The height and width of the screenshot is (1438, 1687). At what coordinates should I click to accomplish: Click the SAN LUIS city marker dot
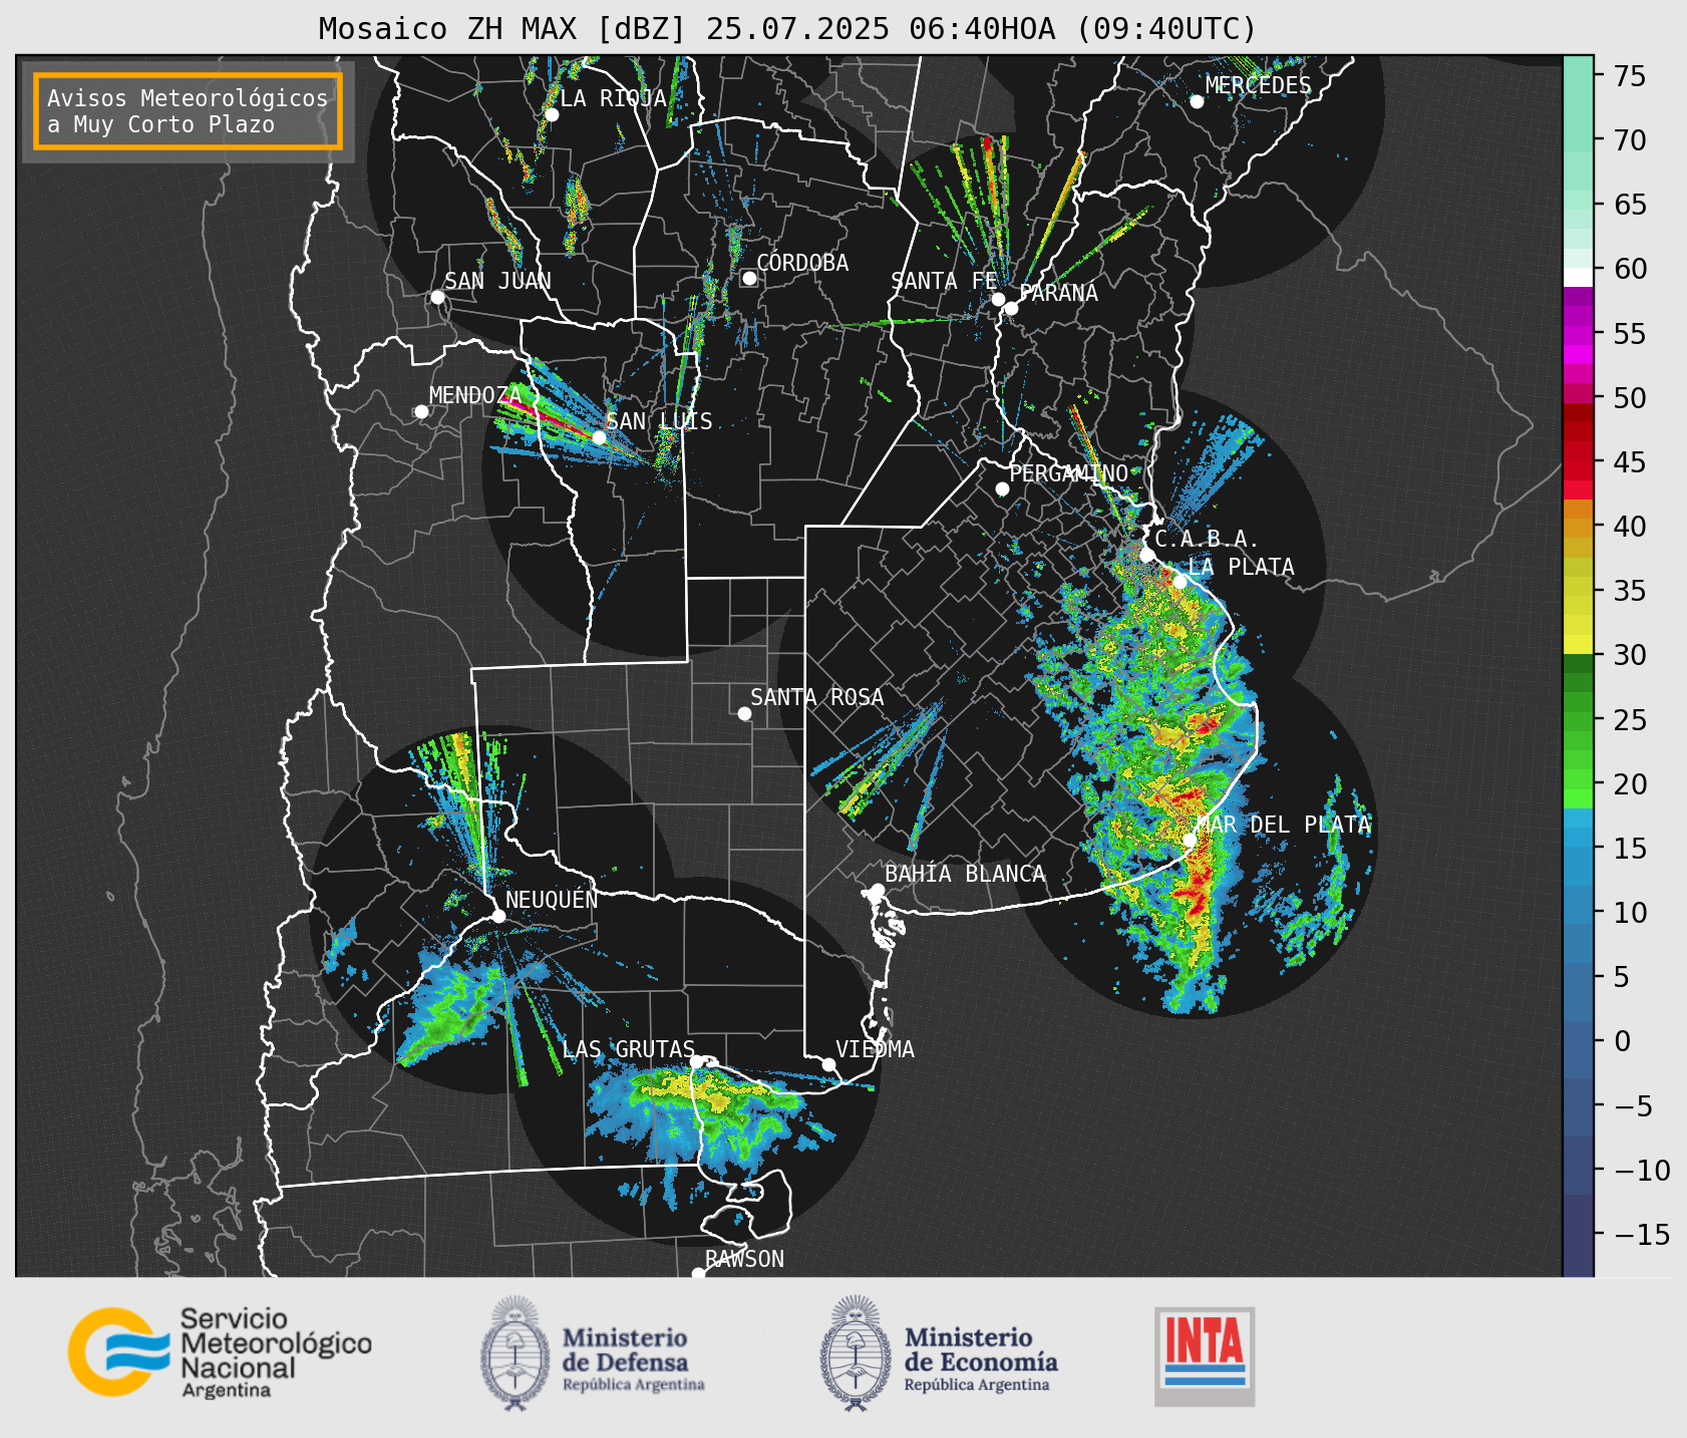(x=599, y=437)
